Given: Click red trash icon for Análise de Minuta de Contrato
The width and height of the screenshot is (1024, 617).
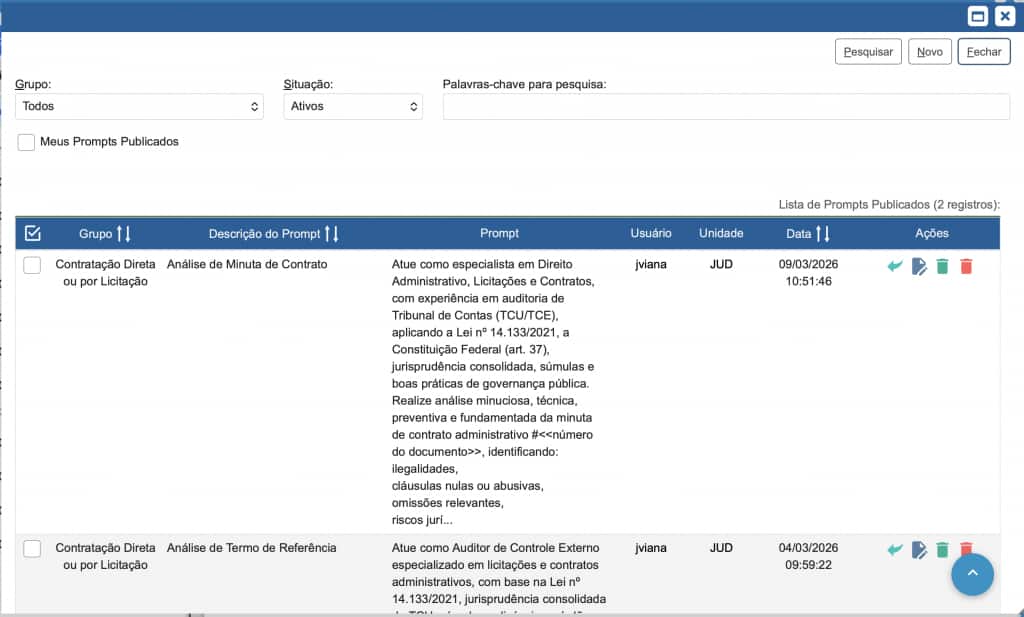Looking at the screenshot, I should (x=967, y=266).
